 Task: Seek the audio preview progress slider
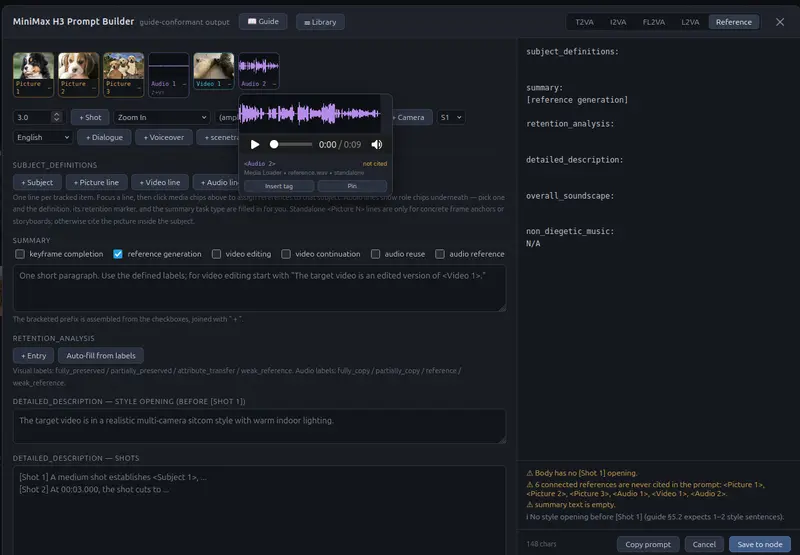point(291,144)
